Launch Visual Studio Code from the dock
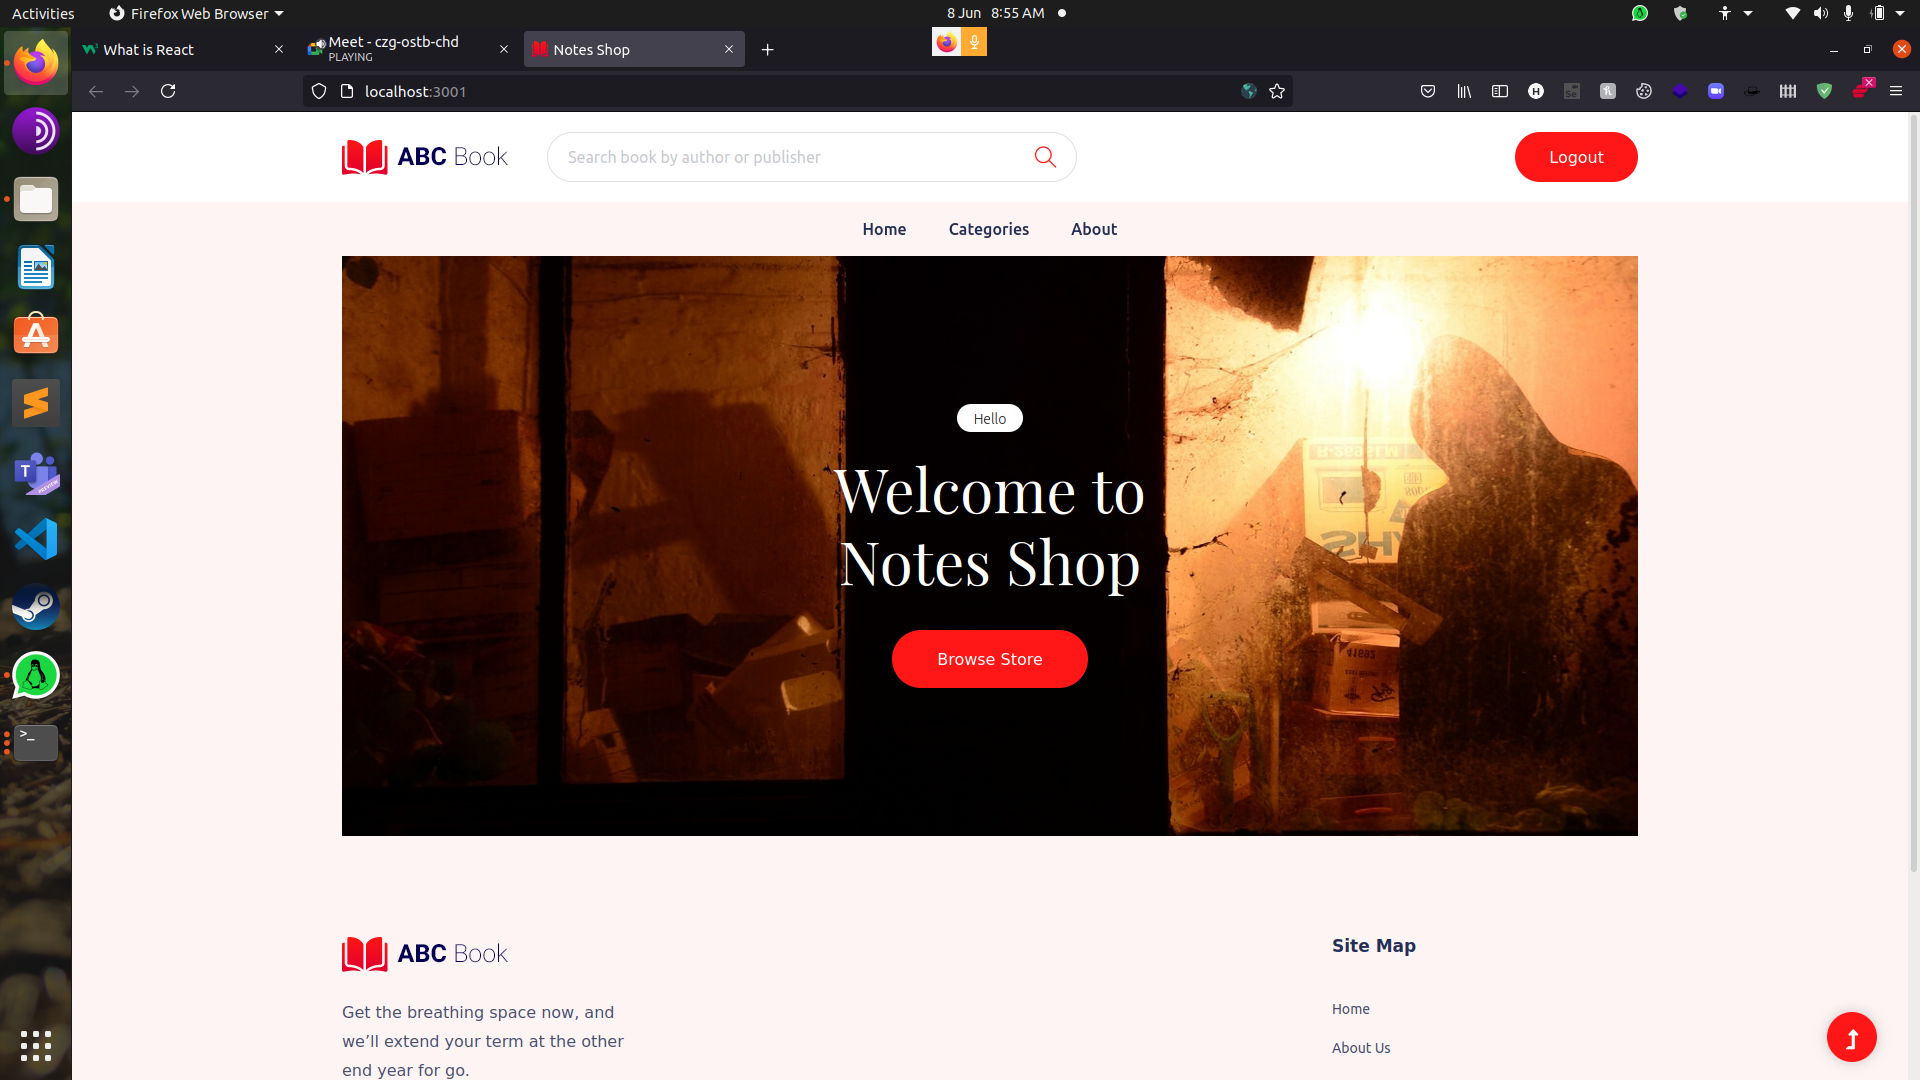 (x=35, y=538)
